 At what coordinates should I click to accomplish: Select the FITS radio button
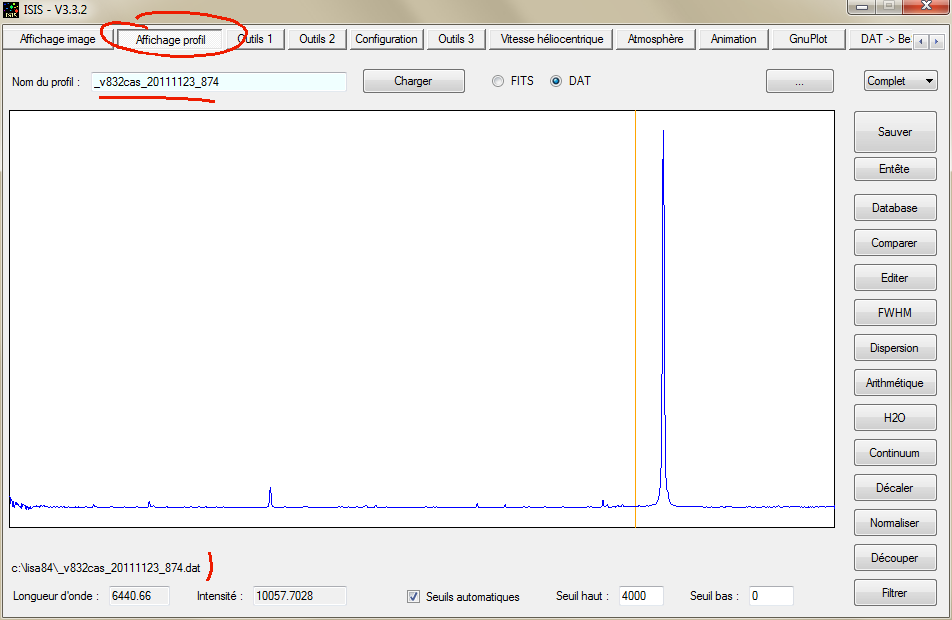498,81
